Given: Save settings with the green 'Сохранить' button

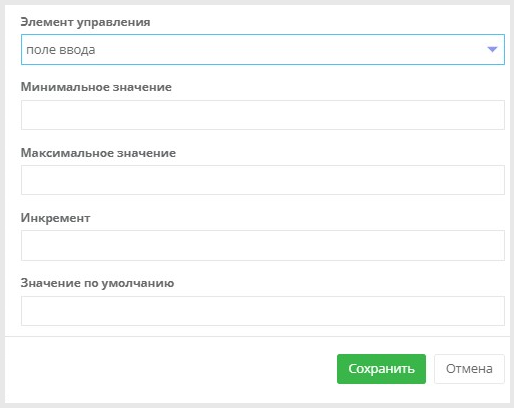Looking at the screenshot, I should pyautogui.click(x=381, y=369).
